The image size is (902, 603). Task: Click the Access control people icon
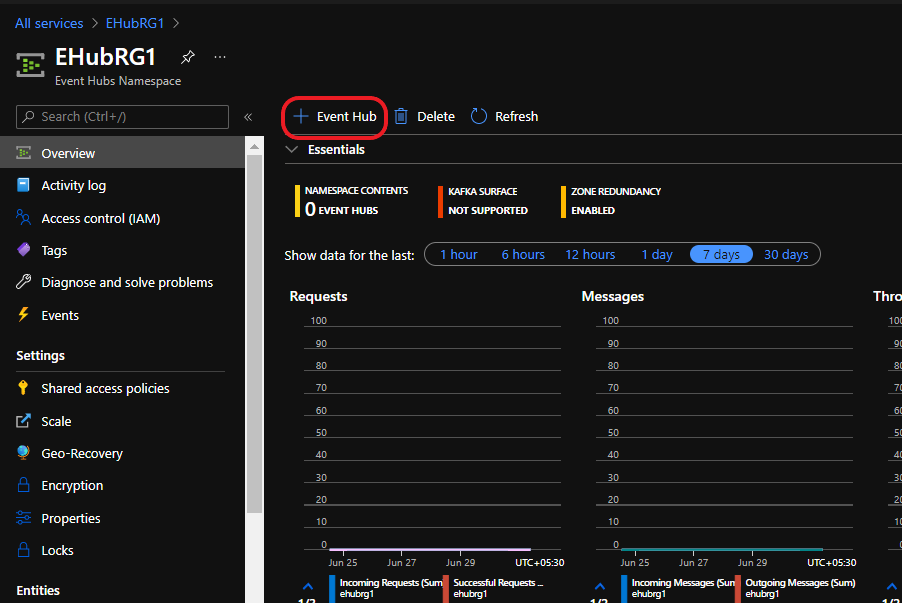pyautogui.click(x=24, y=217)
